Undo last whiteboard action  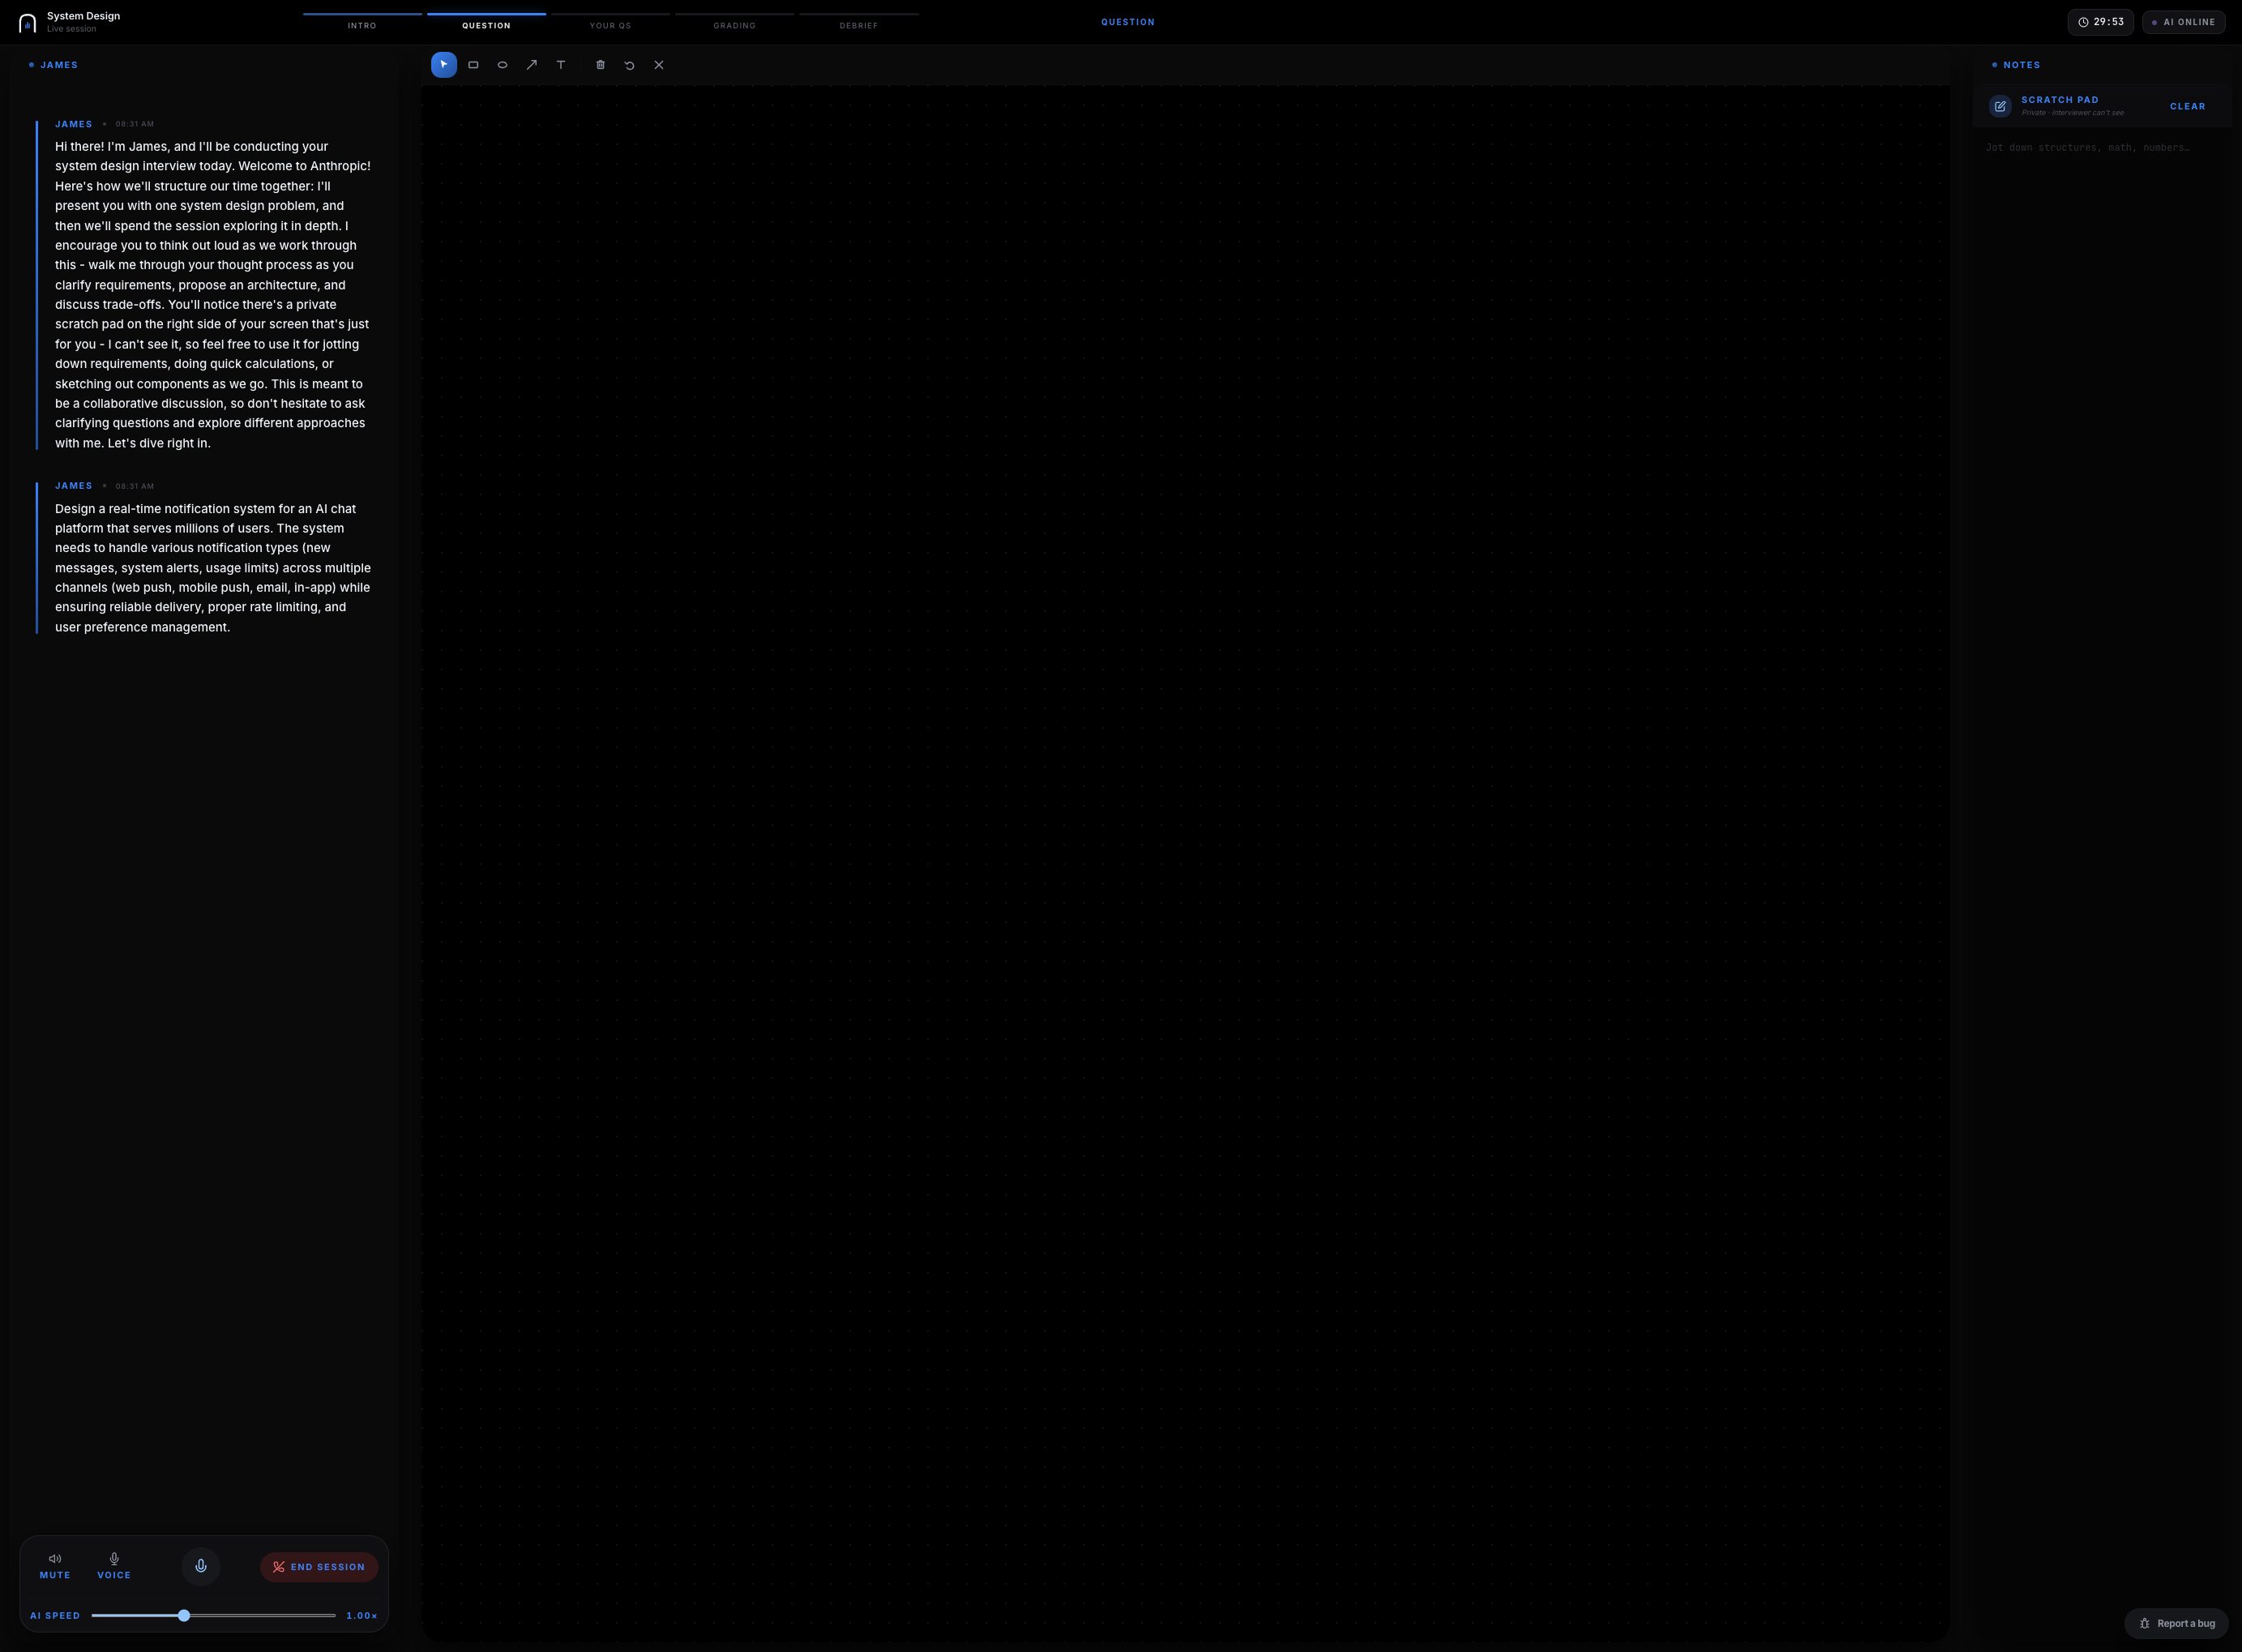(629, 65)
